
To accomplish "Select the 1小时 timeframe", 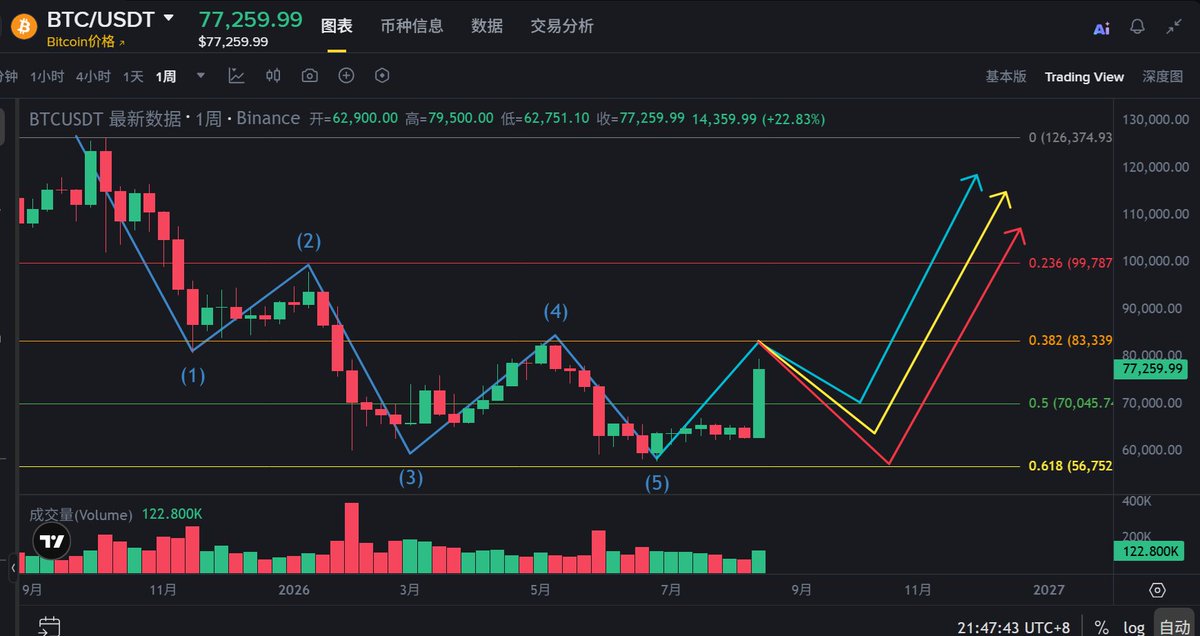I will pos(47,76).
